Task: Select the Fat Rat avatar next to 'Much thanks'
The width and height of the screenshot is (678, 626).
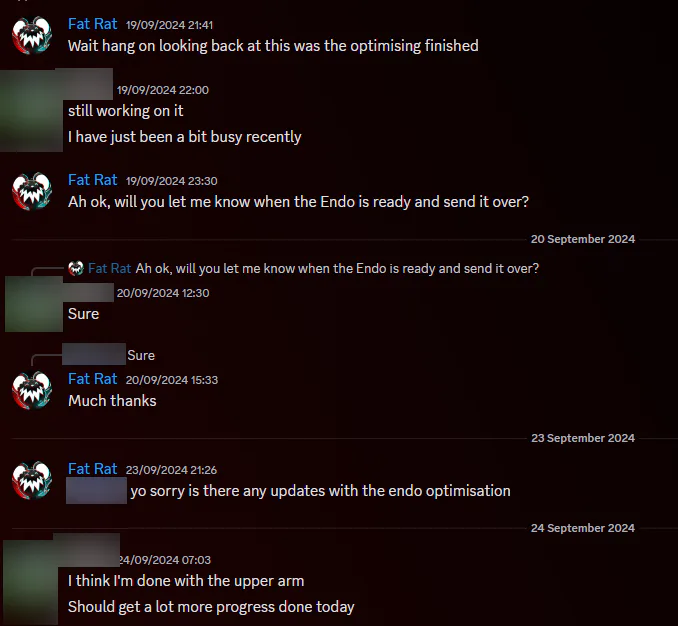Action: click(32, 390)
